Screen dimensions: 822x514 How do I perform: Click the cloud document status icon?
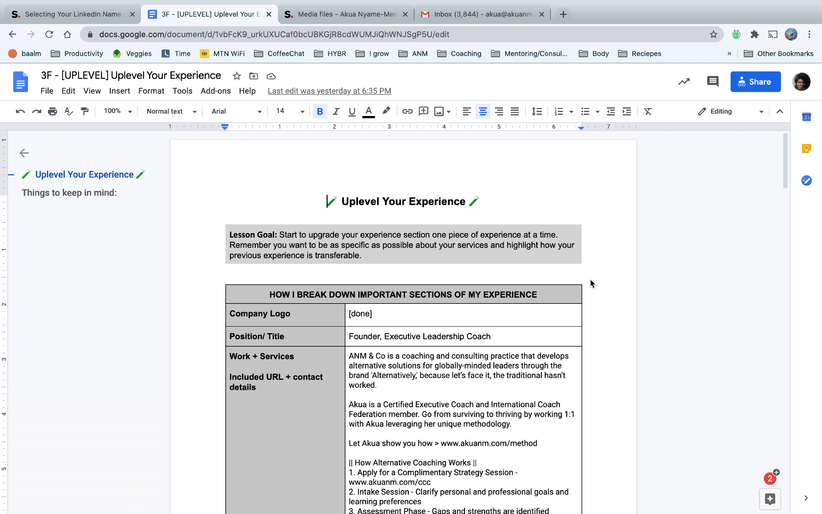pos(271,76)
